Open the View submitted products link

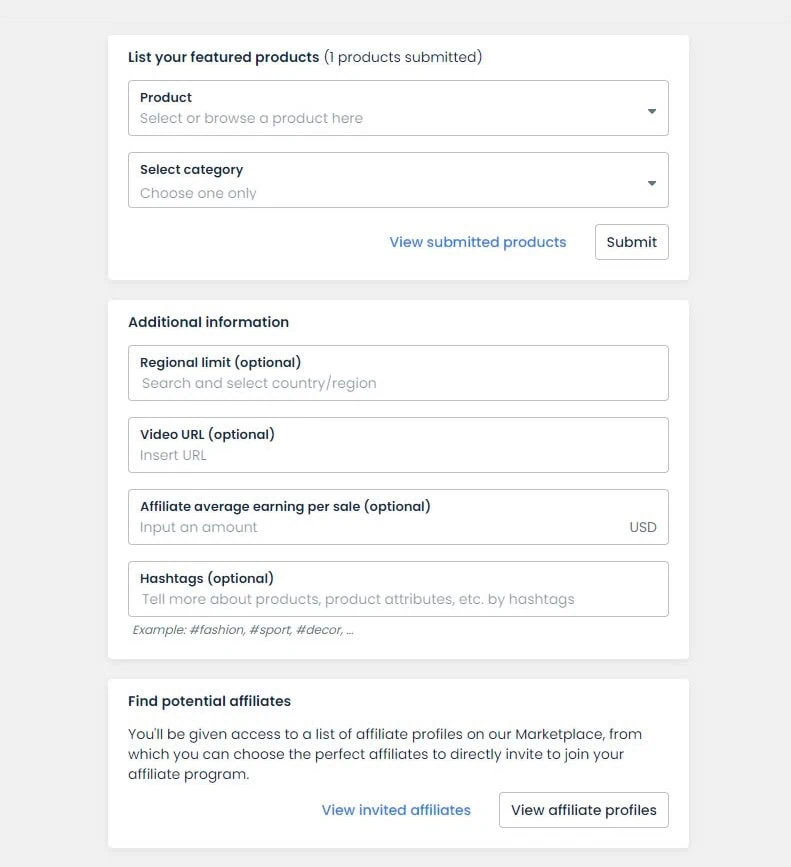click(478, 242)
